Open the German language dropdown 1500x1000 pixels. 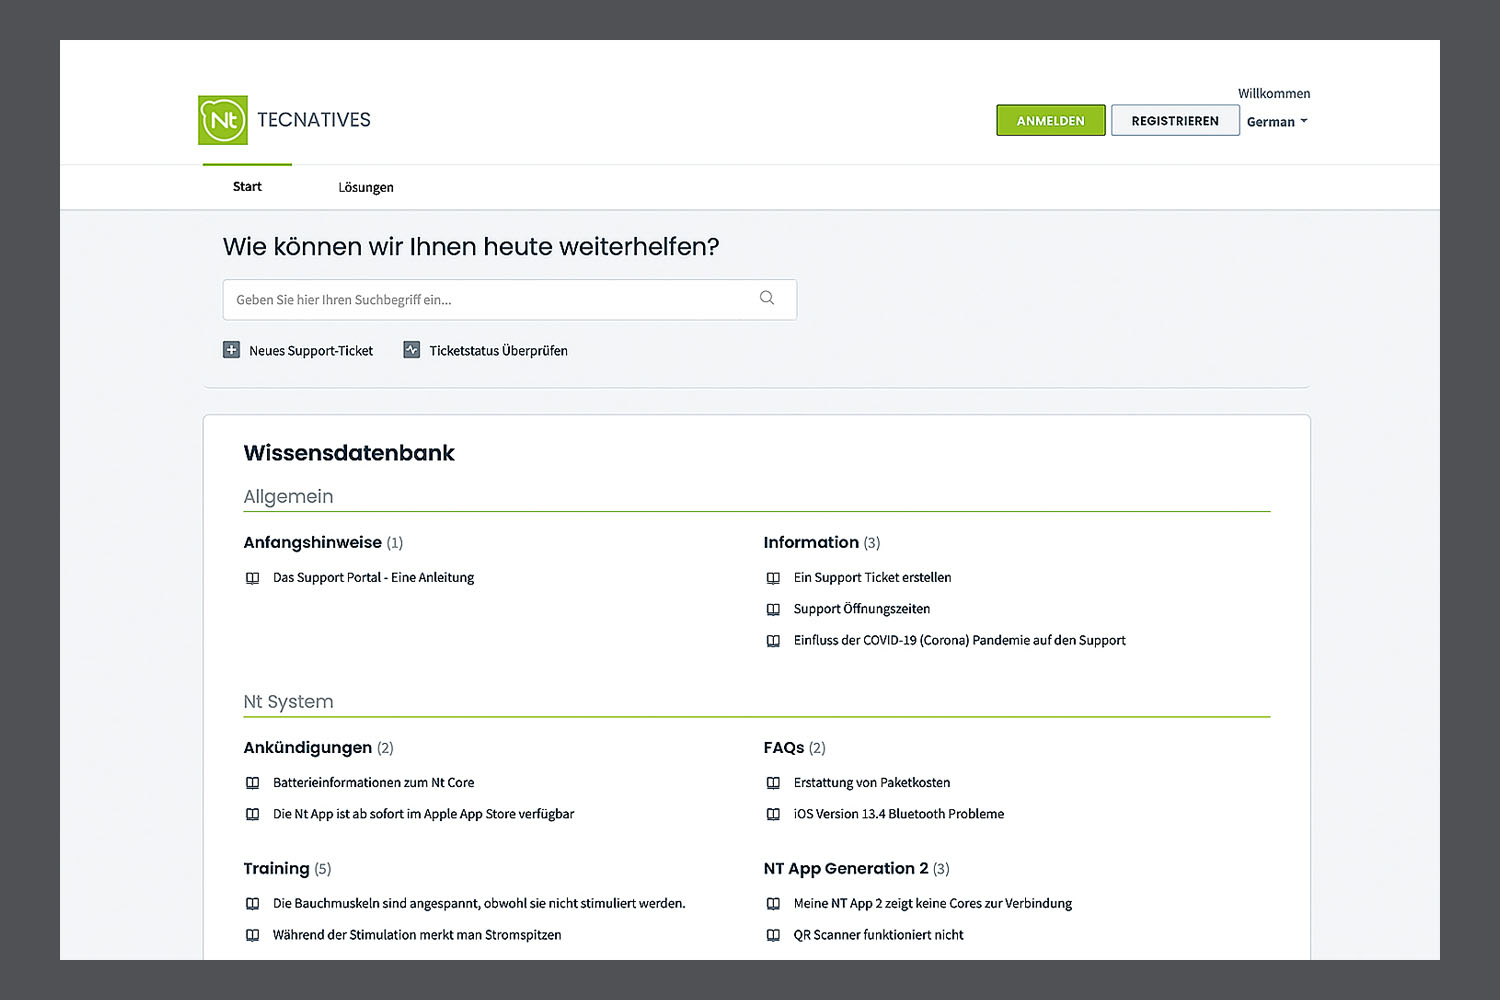(1277, 122)
